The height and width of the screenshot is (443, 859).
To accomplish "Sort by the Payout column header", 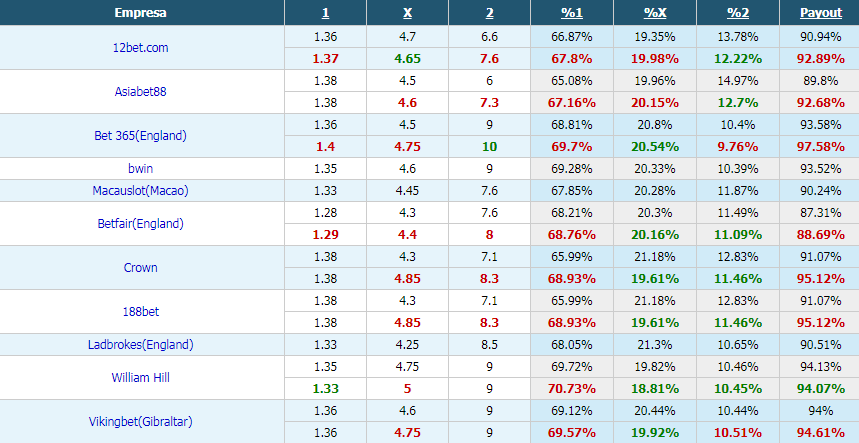I will (x=821, y=13).
